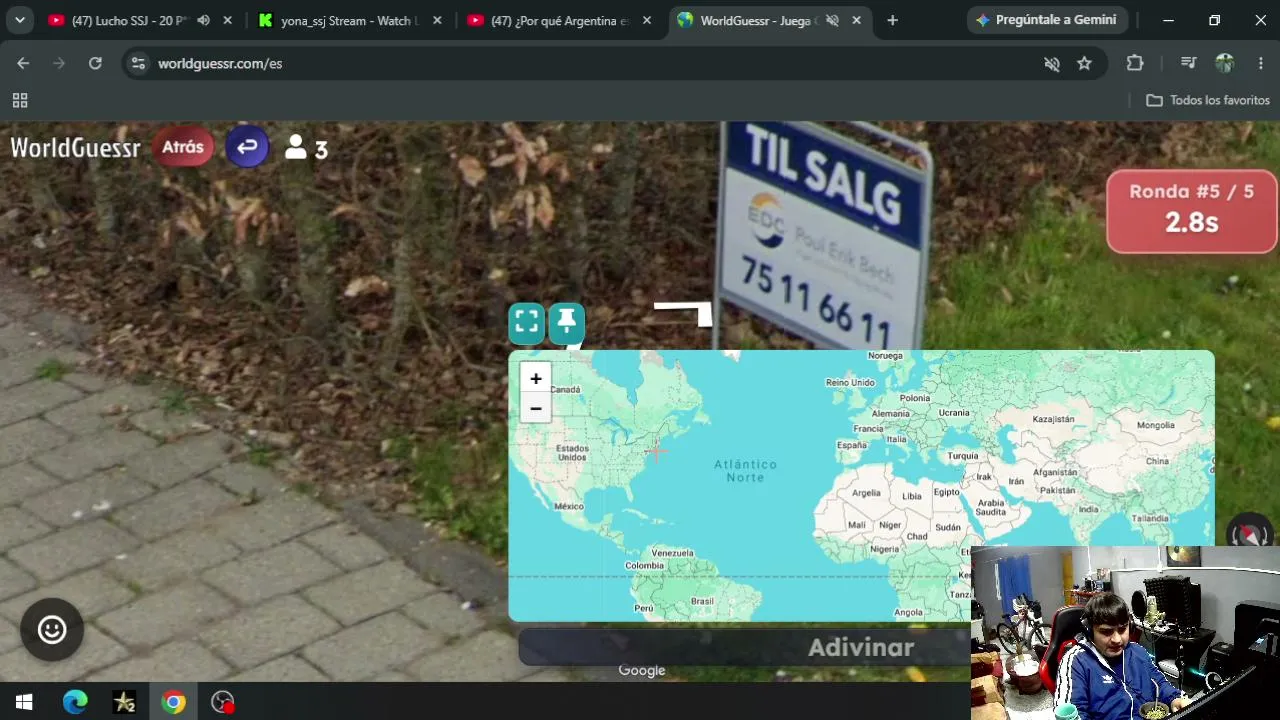The height and width of the screenshot is (720, 1280).
Task: Open the Todos los favoritos folder
Action: tap(1208, 100)
